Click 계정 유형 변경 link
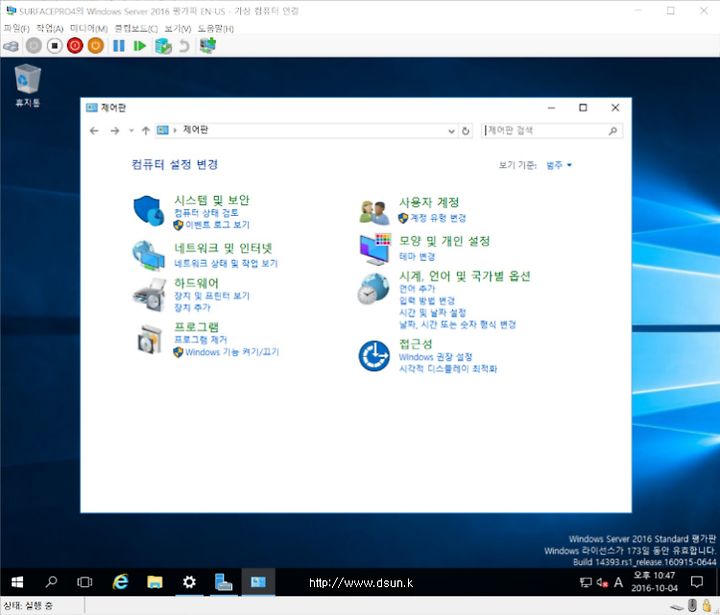This screenshot has height=615, width=720. [438, 218]
